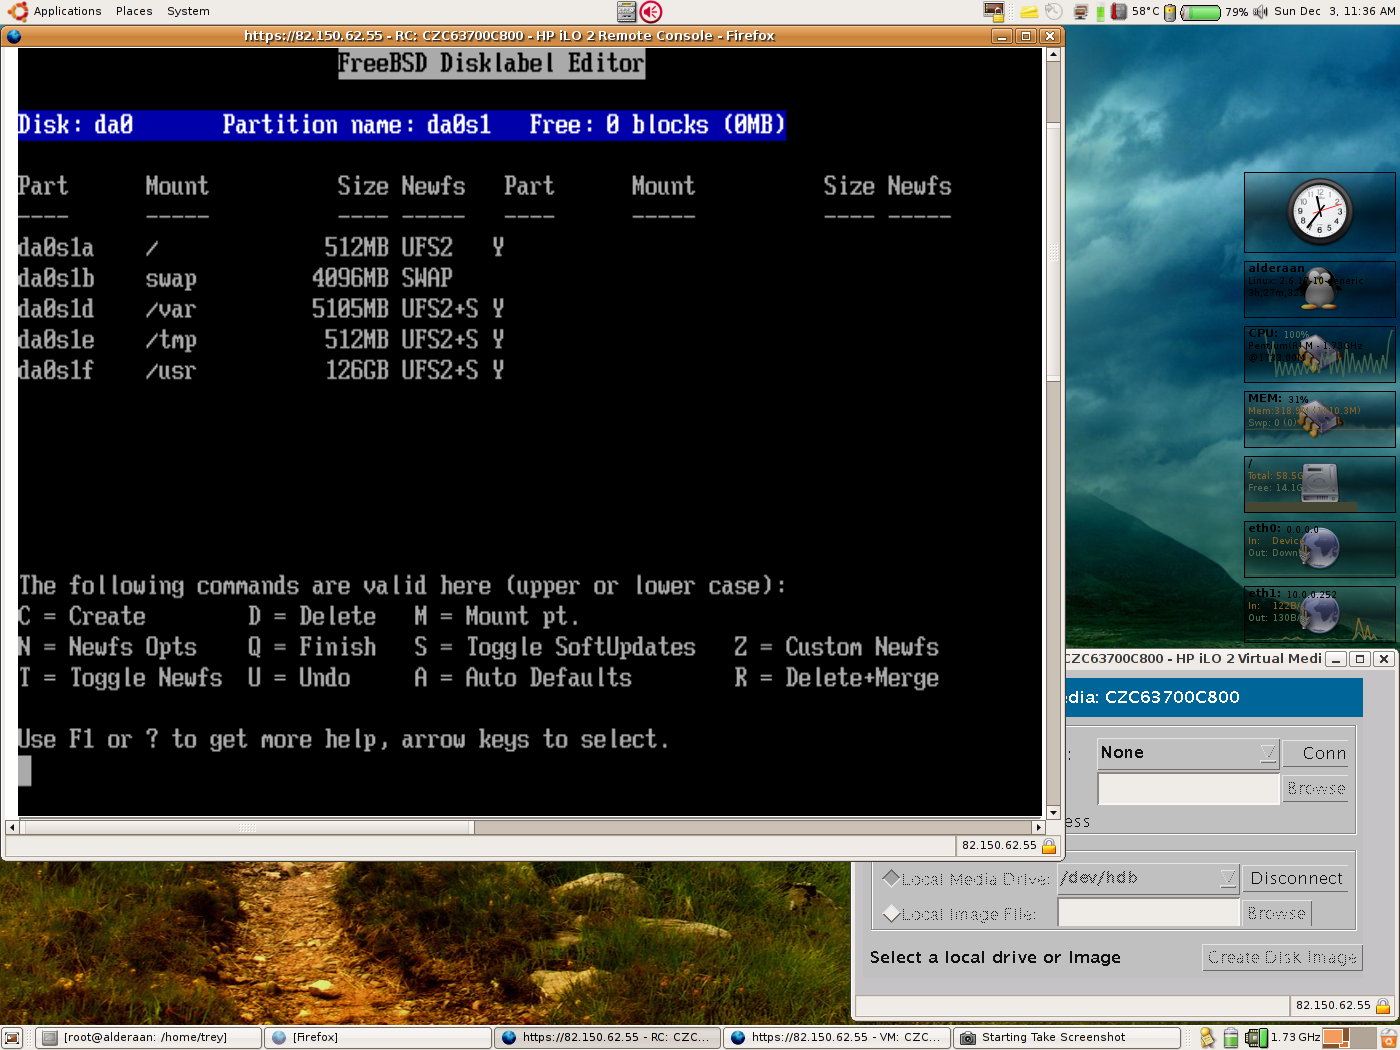Screen dimensions: 1400x1050
Task: Switch to the [Firefox] taskbar window
Action: [x=378, y=1038]
